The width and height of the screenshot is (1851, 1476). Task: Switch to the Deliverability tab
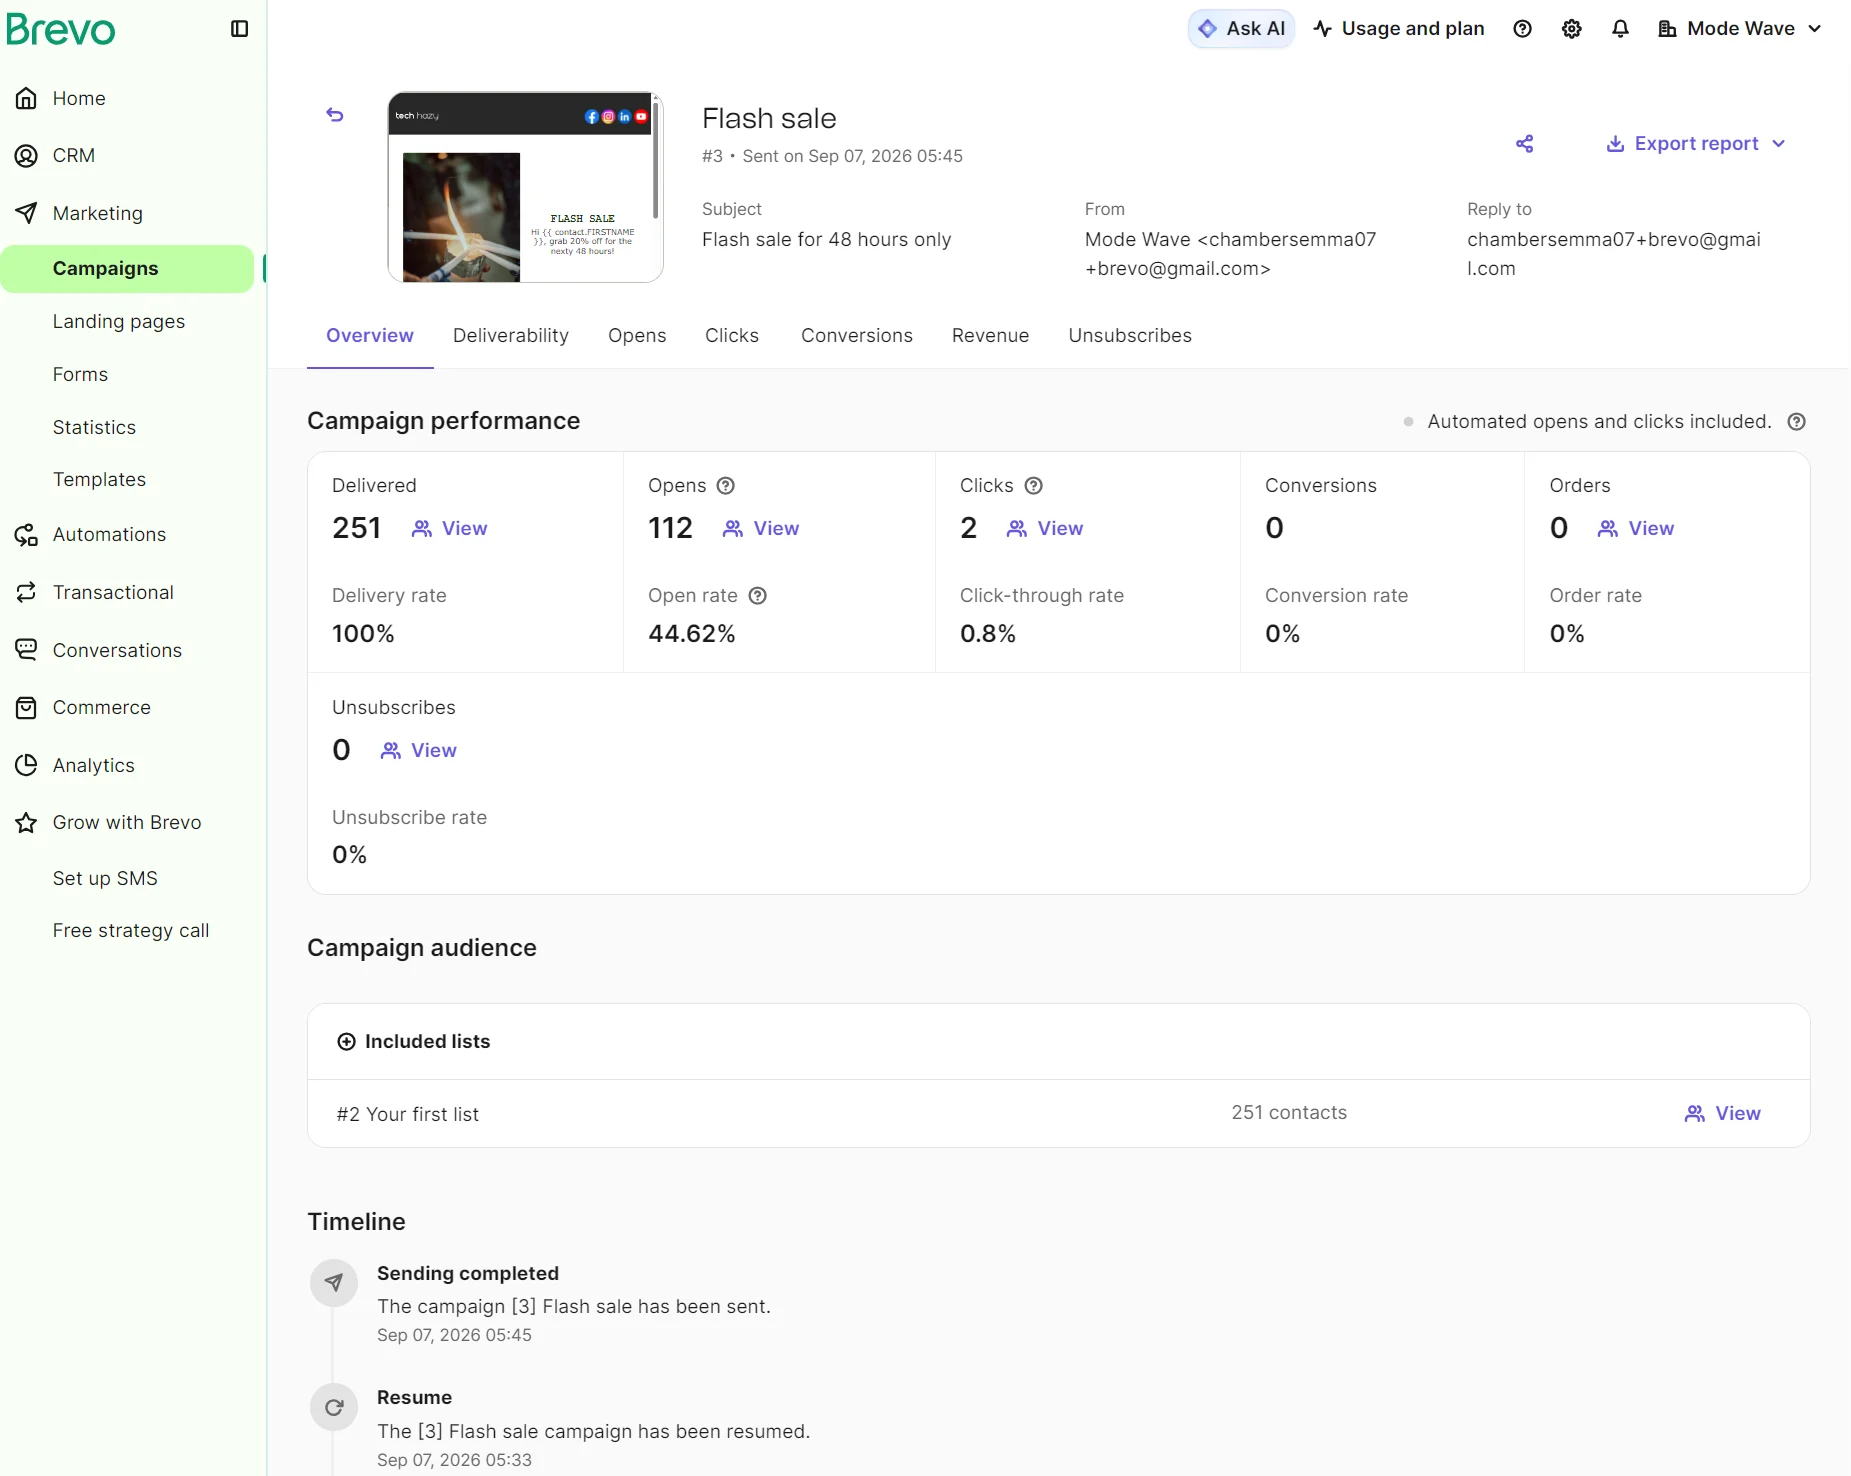(x=511, y=336)
